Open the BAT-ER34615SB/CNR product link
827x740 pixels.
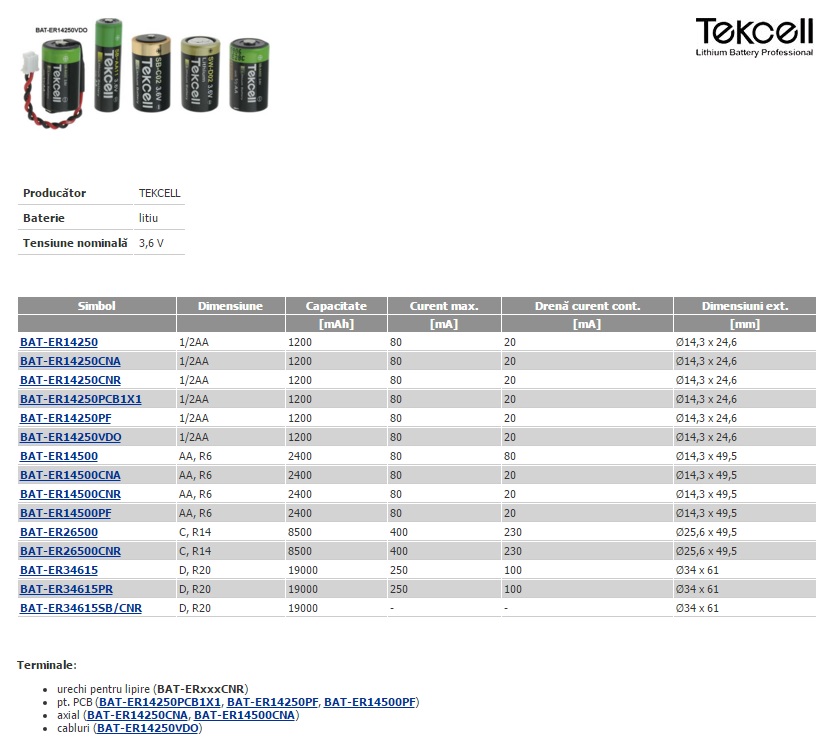[x=81, y=608]
